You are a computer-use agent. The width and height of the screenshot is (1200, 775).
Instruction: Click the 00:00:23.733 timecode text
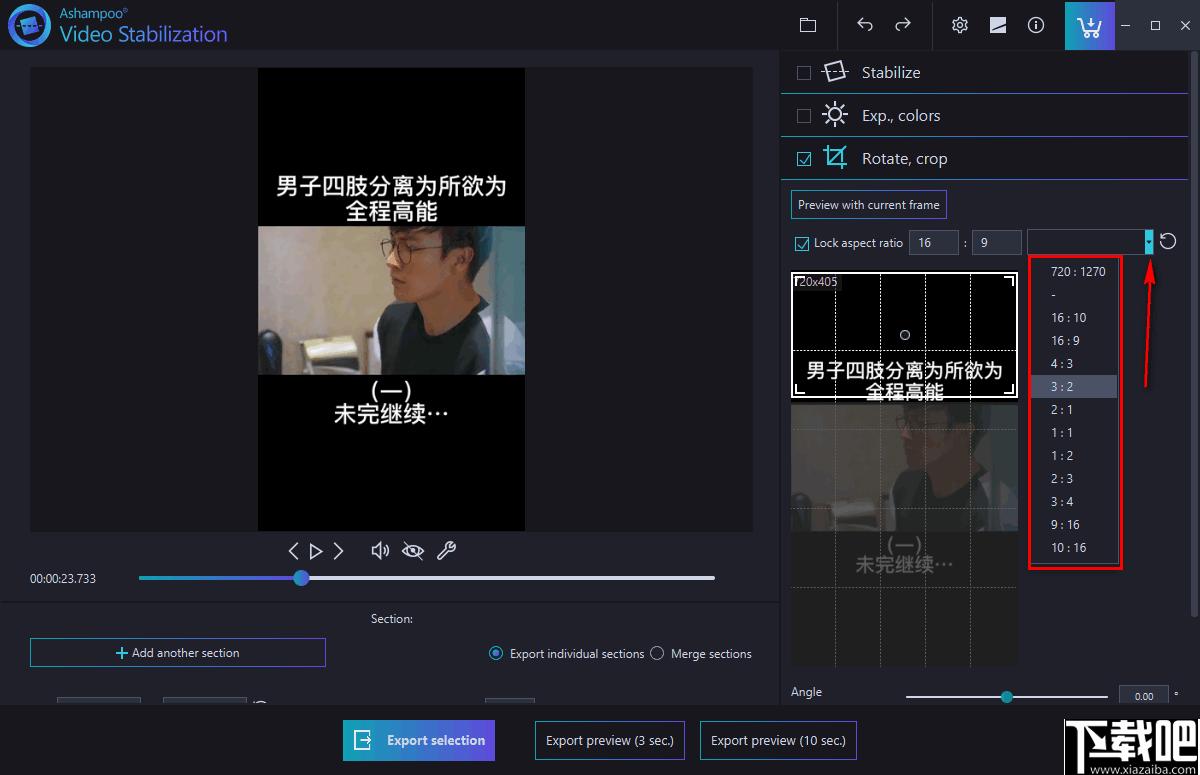pyautogui.click(x=63, y=579)
